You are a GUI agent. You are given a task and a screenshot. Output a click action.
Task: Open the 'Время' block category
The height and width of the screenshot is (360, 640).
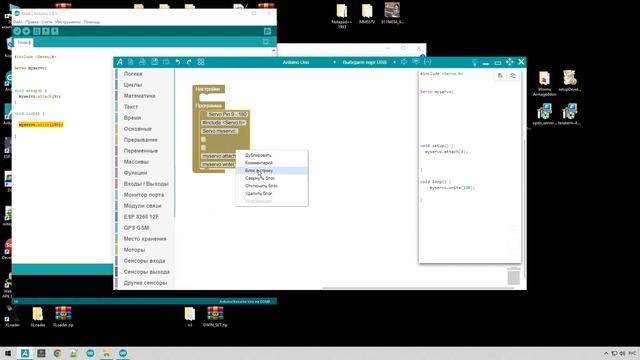144,118
